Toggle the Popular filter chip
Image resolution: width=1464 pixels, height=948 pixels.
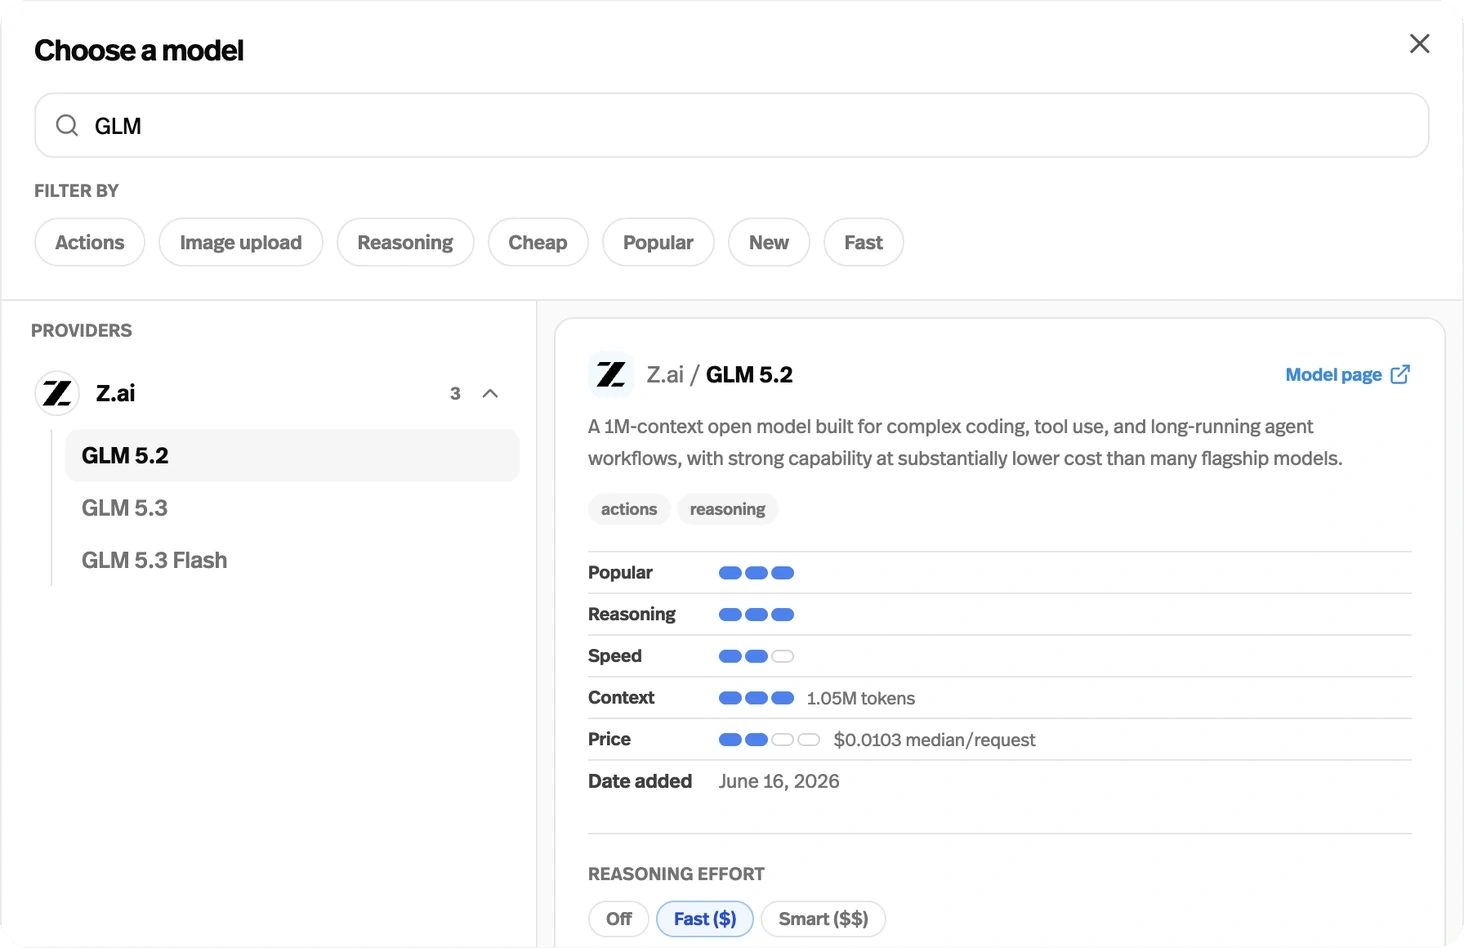658,242
